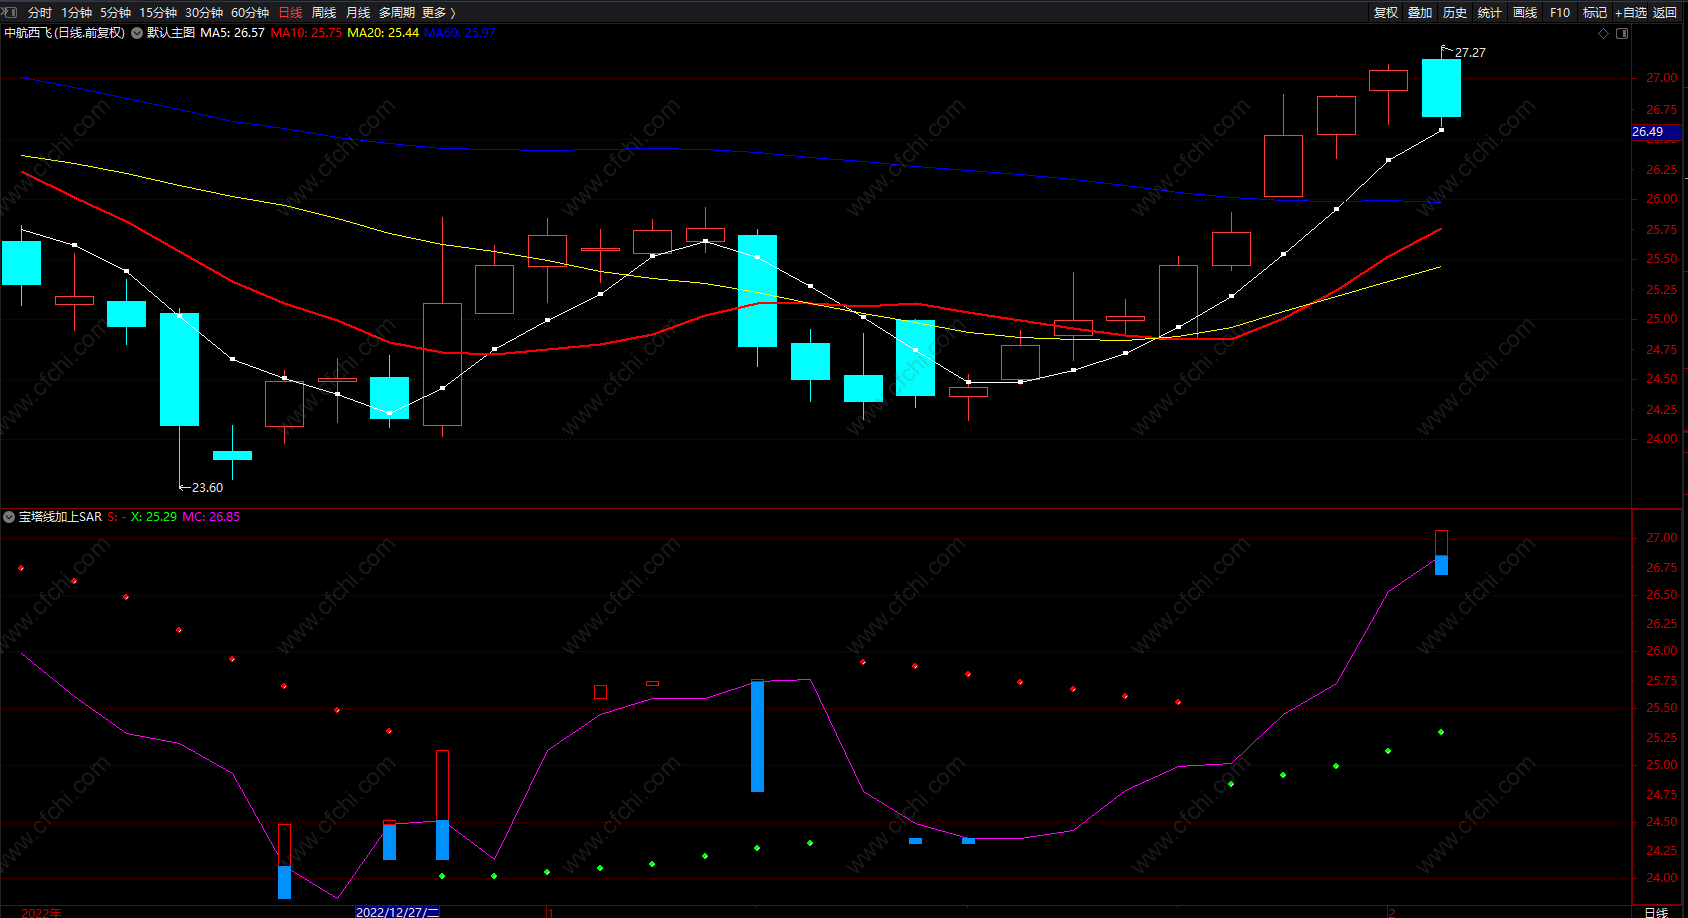
Task: Switch to the 周线 weekly tab
Action: pos(324,13)
